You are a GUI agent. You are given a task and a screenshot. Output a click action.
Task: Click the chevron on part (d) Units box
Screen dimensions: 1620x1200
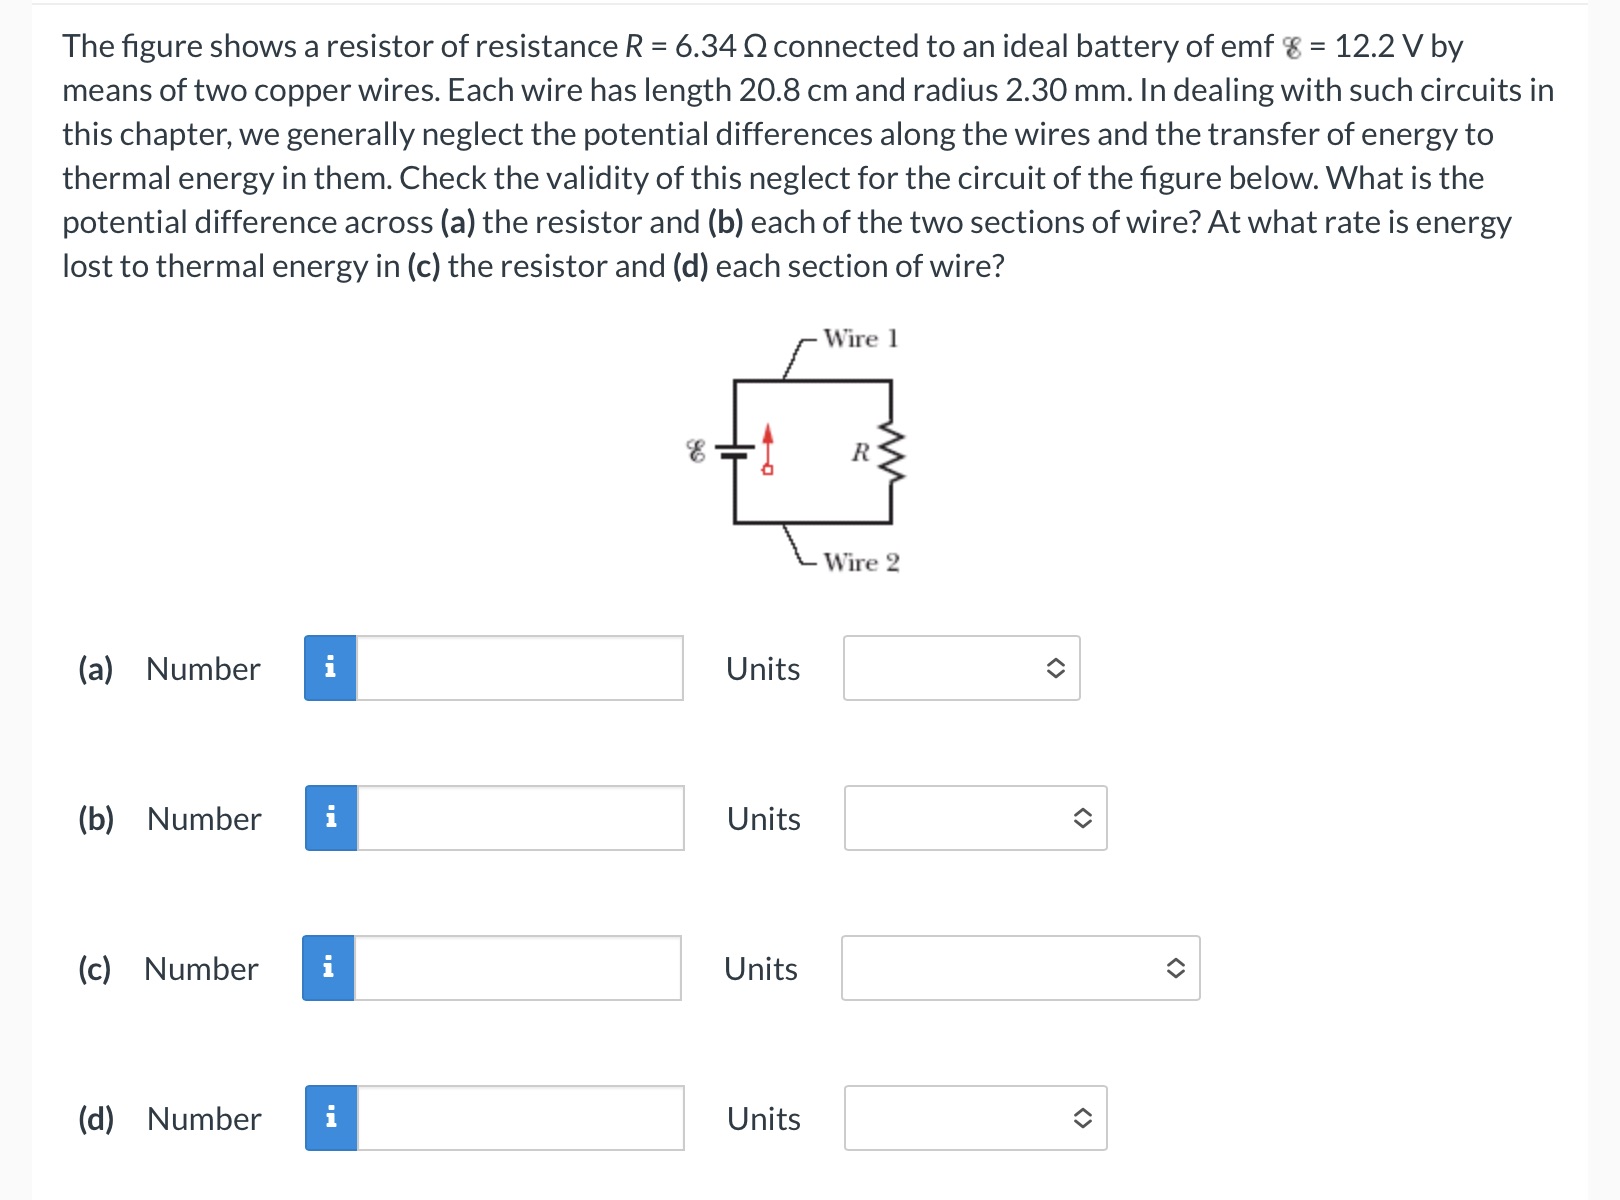(x=1085, y=1118)
